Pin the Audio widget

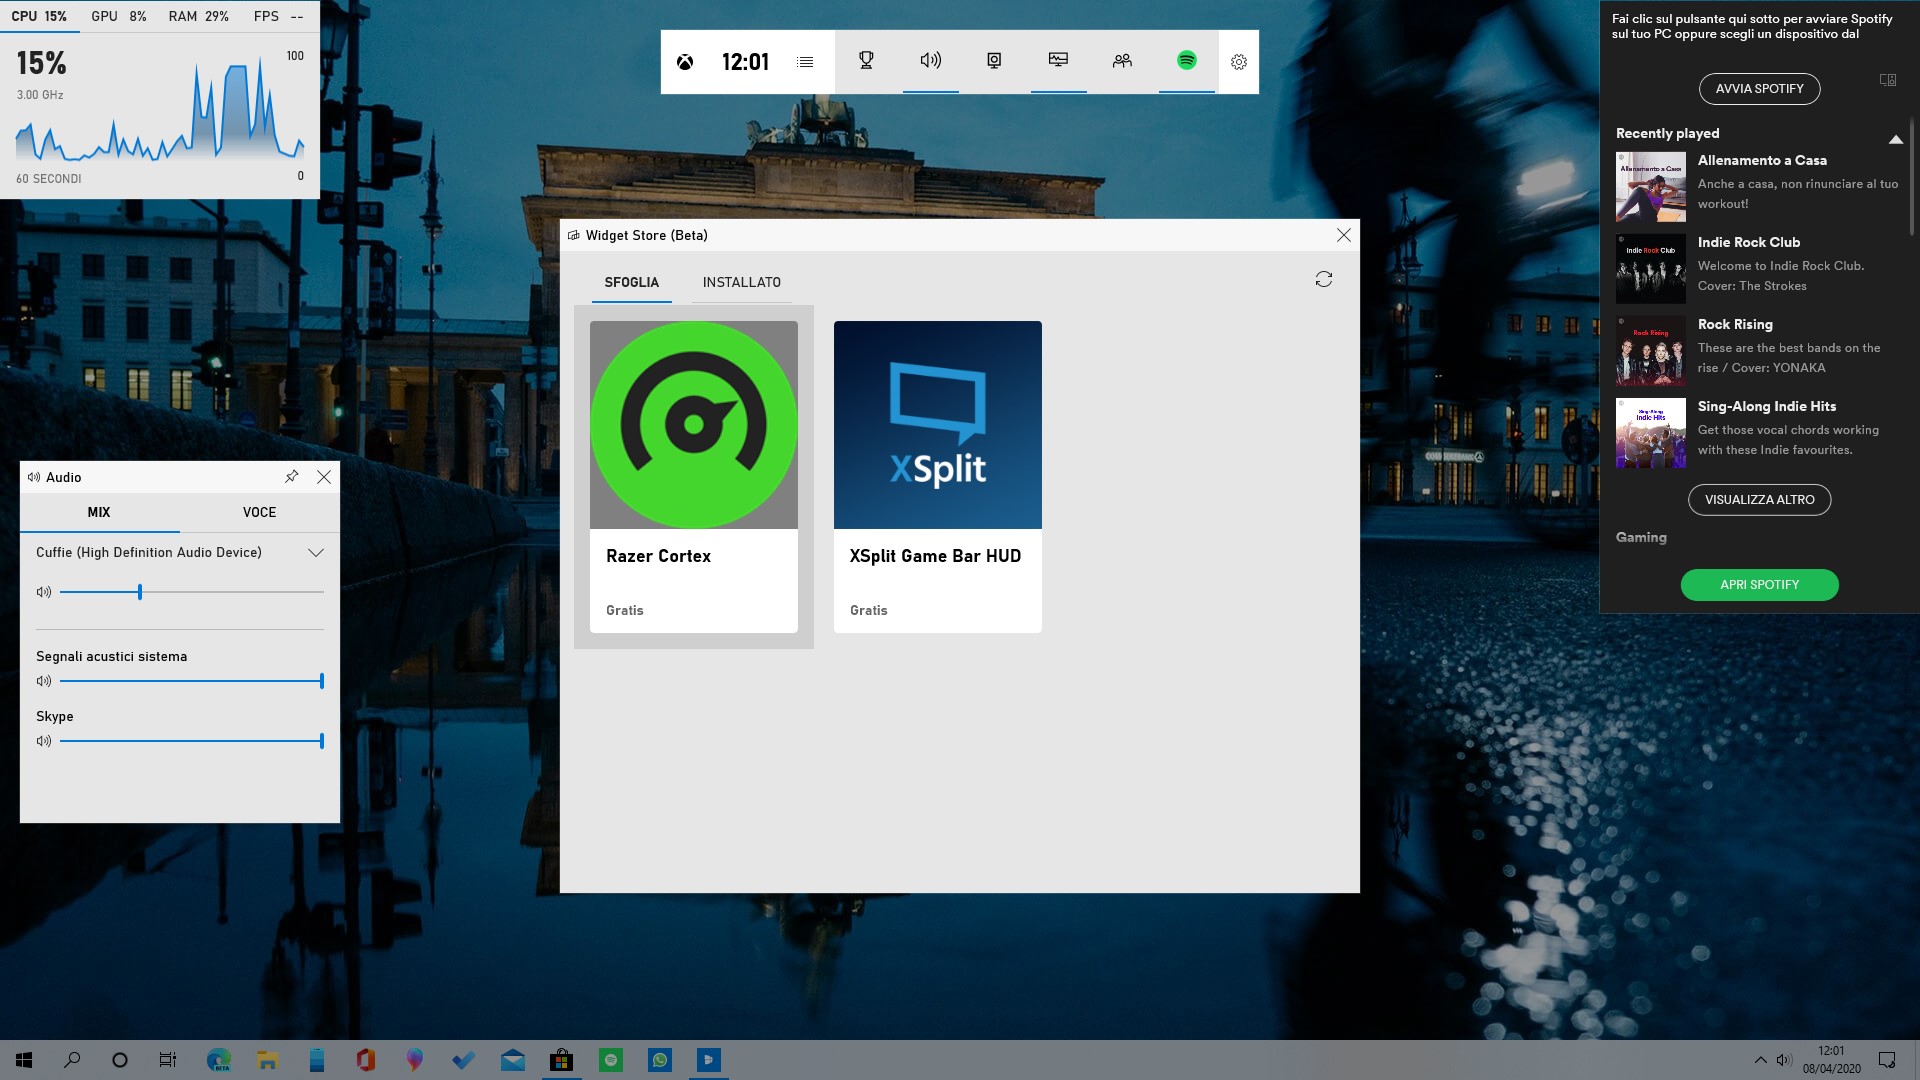point(292,477)
